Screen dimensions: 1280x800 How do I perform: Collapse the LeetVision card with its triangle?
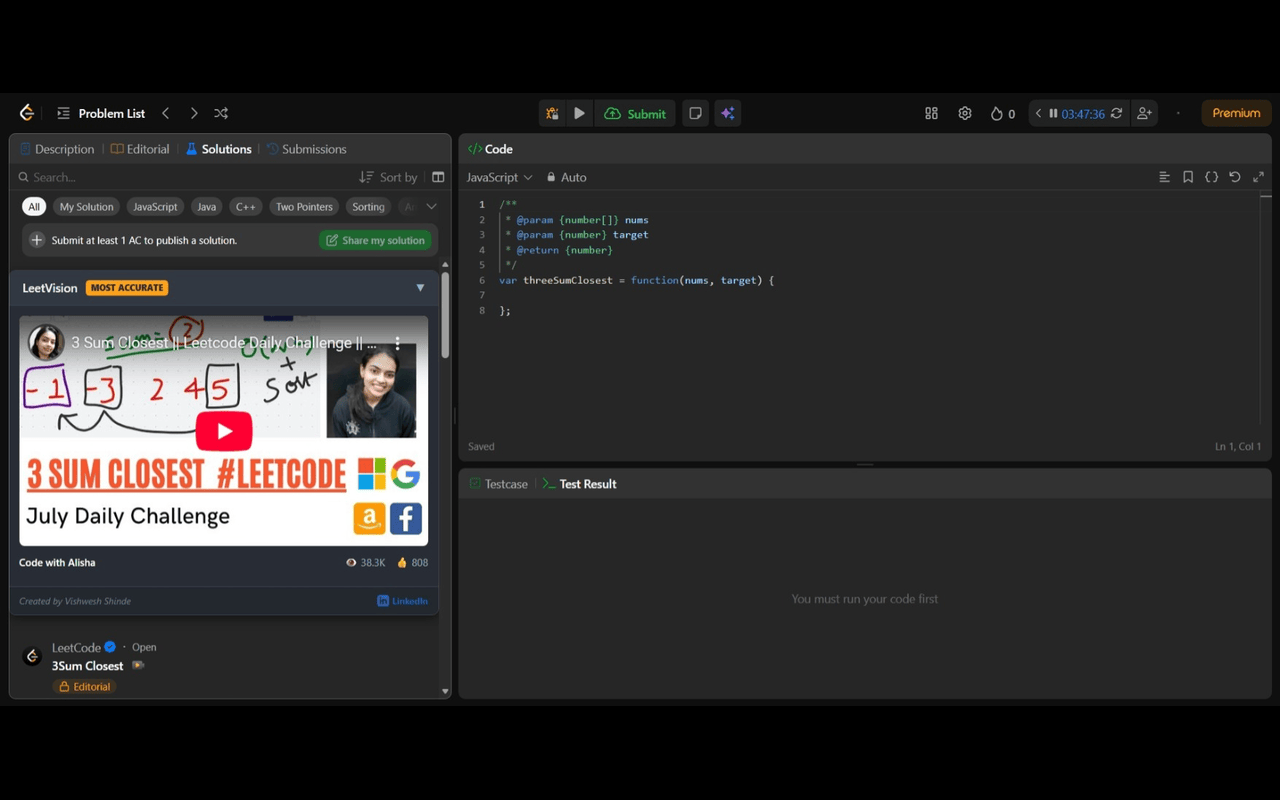tap(420, 288)
